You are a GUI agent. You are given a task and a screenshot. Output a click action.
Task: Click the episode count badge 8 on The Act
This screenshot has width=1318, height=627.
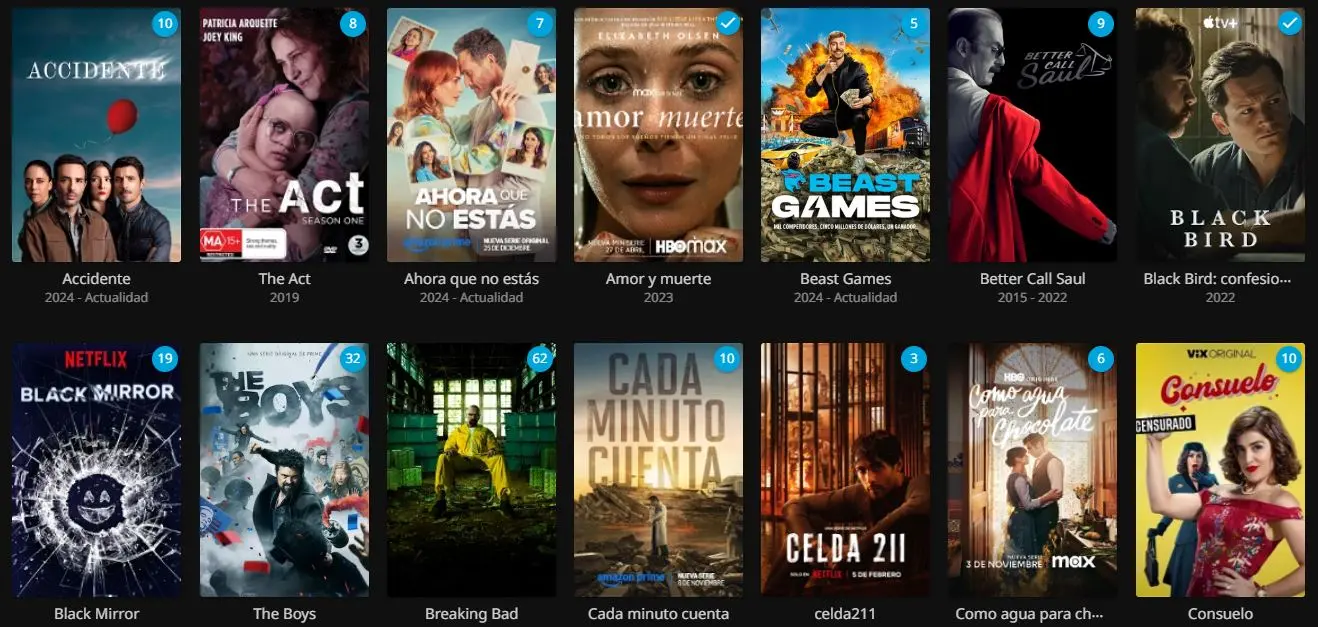pos(352,22)
